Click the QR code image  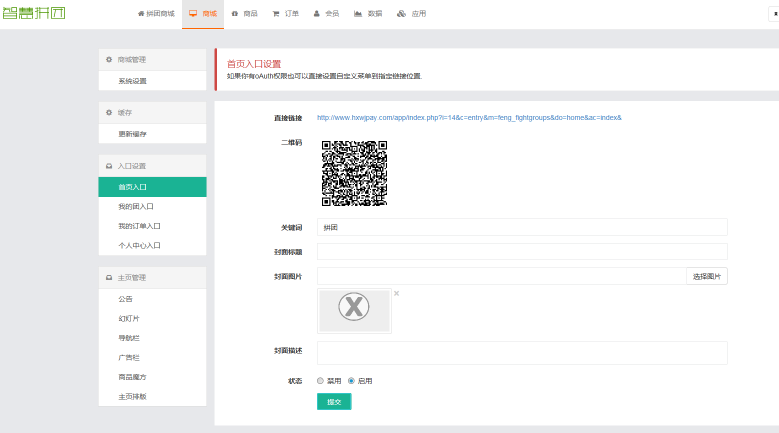point(354,173)
